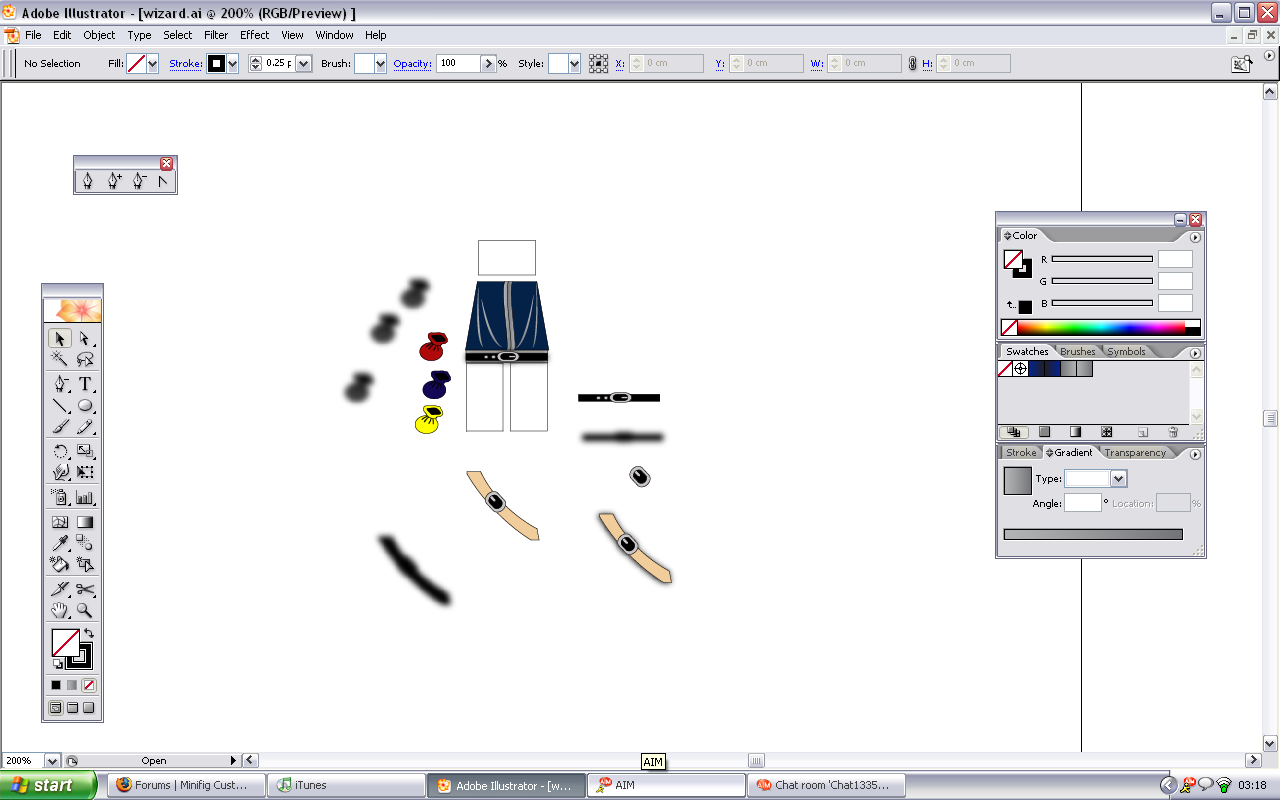Select the Scissors tool
This screenshot has height=800, width=1280.
[x=85, y=589]
